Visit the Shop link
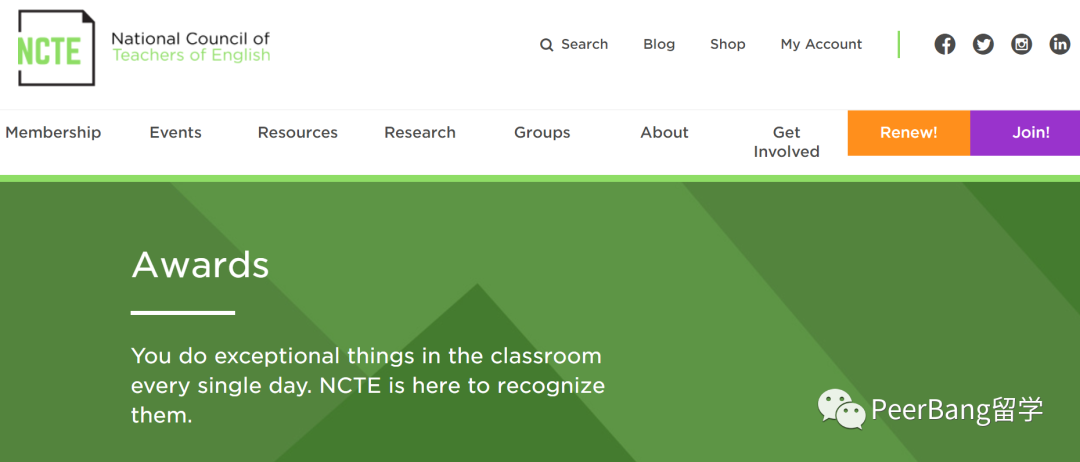Image resolution: width=1080 pixels, height=462 pixels. pos(727,44)
